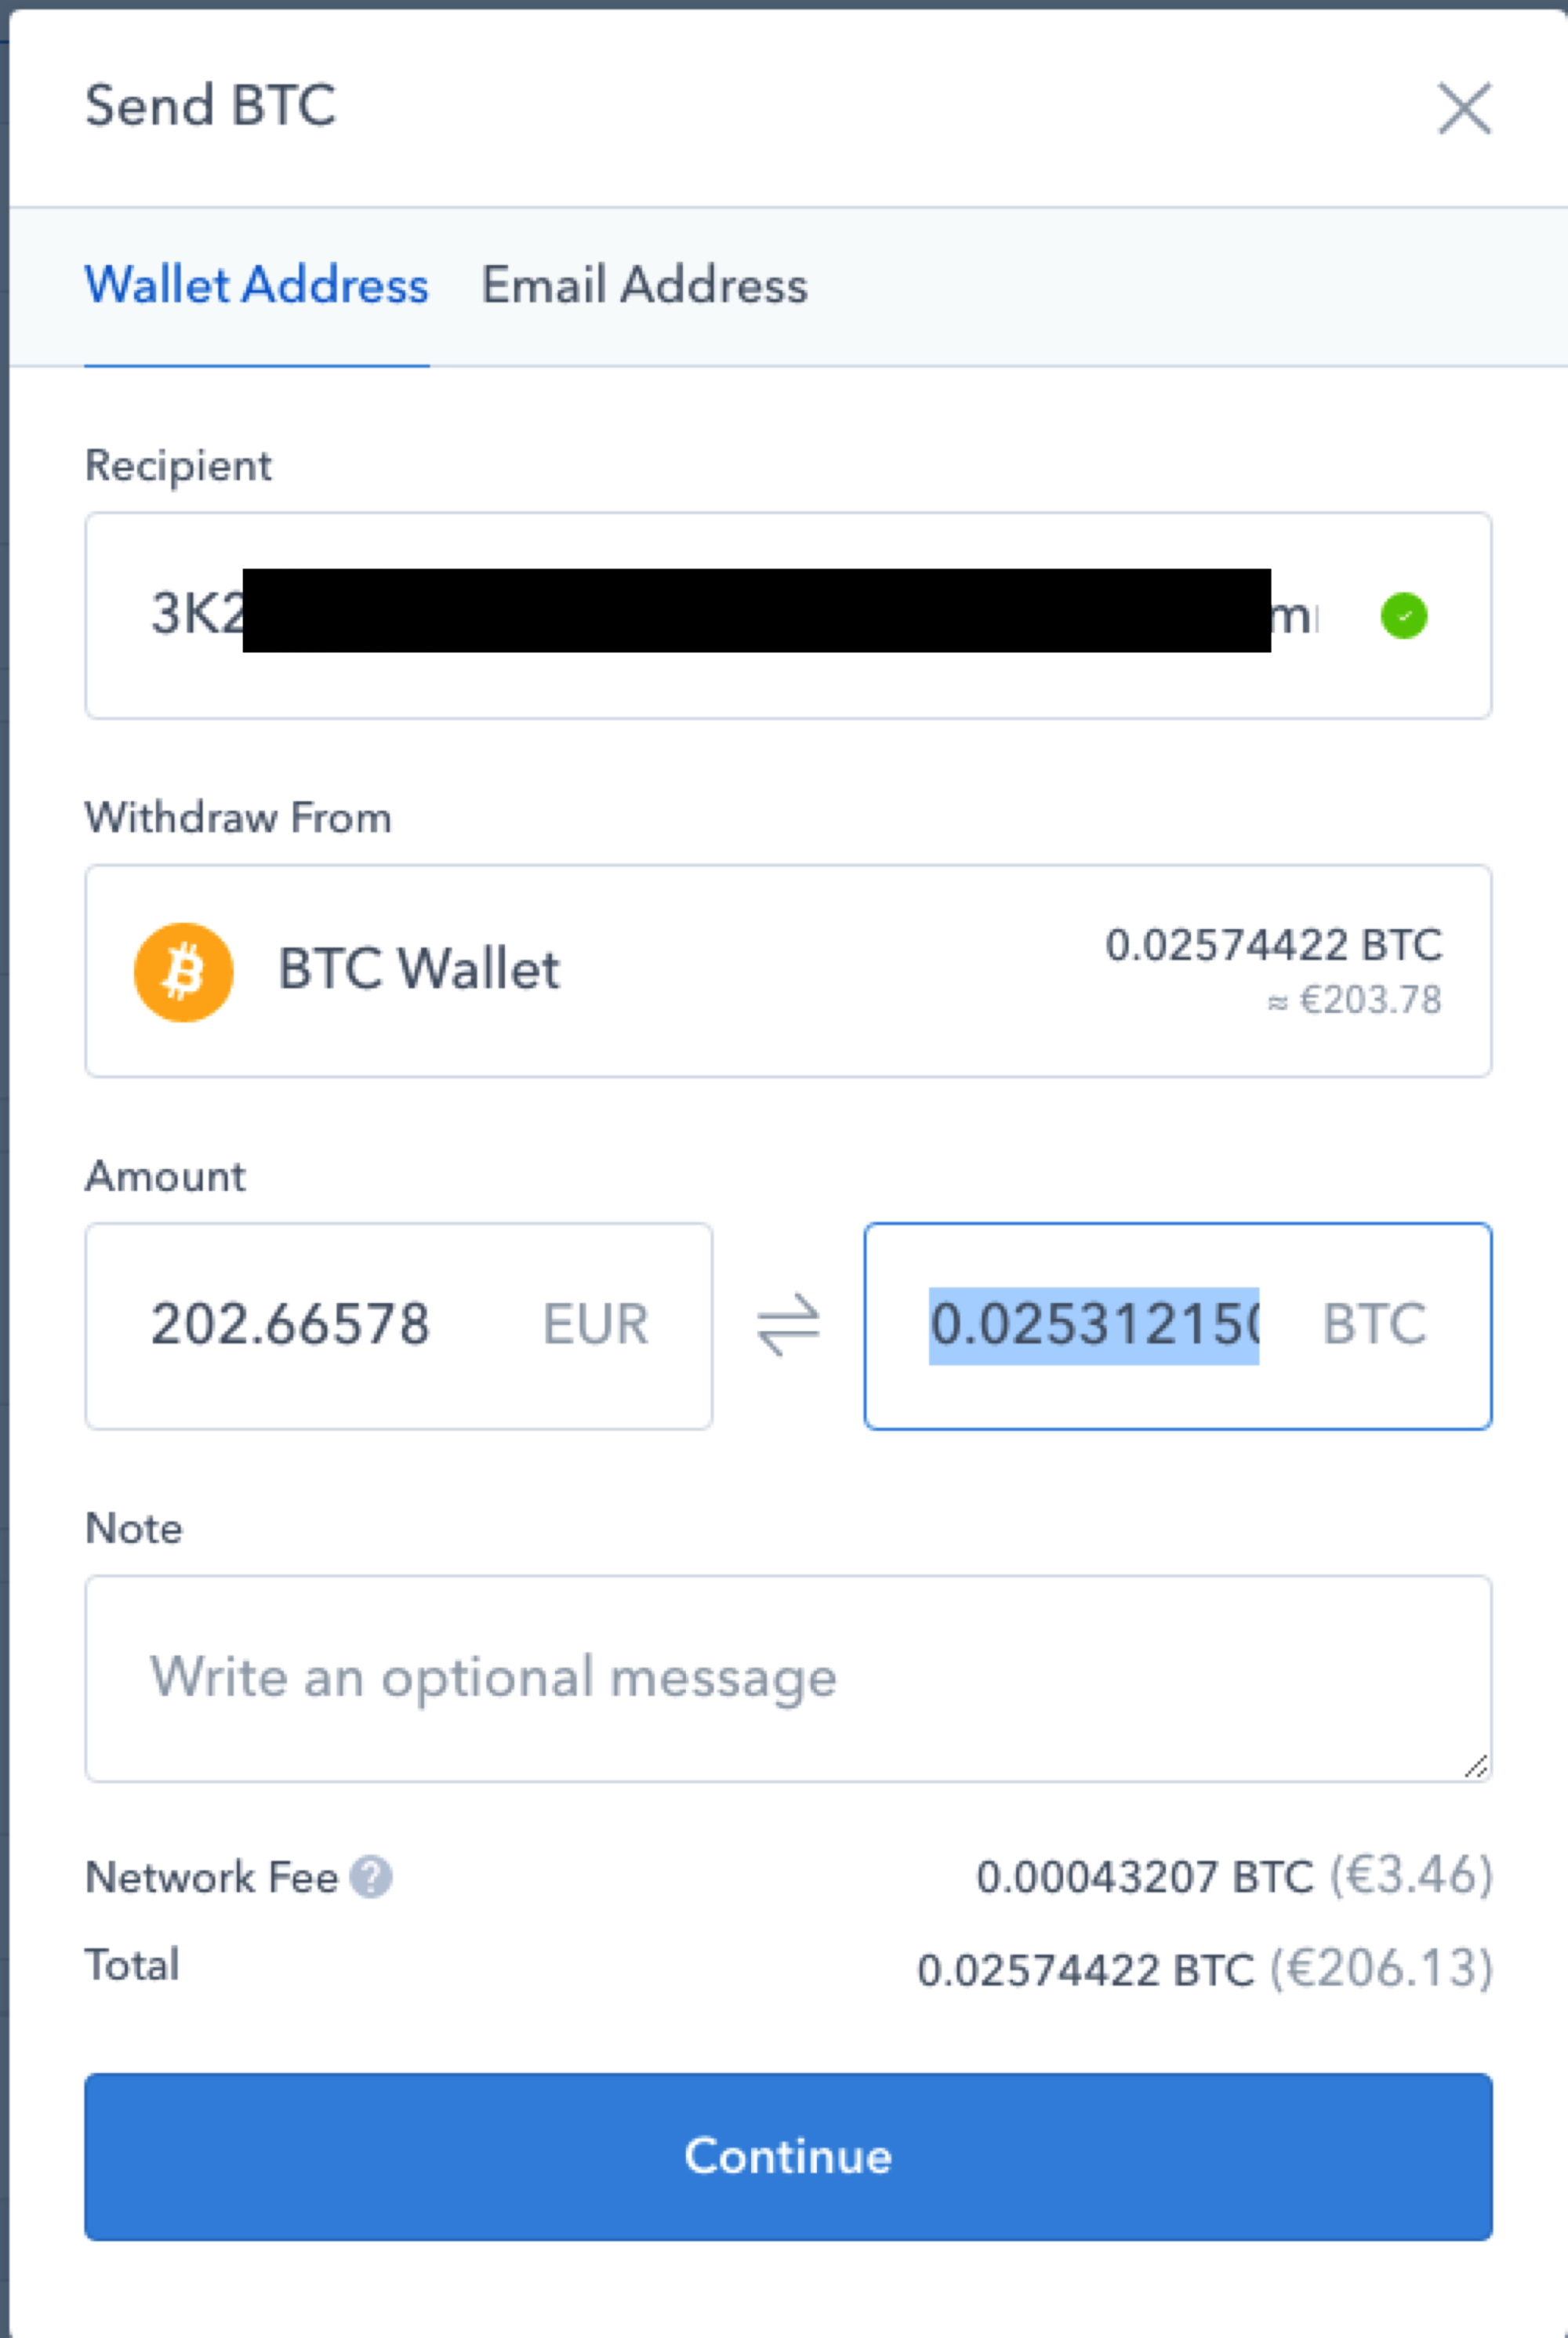The image size is (1568, 2338).
Task: Switch to the Wallet Address tab
Action: [257, 285]
